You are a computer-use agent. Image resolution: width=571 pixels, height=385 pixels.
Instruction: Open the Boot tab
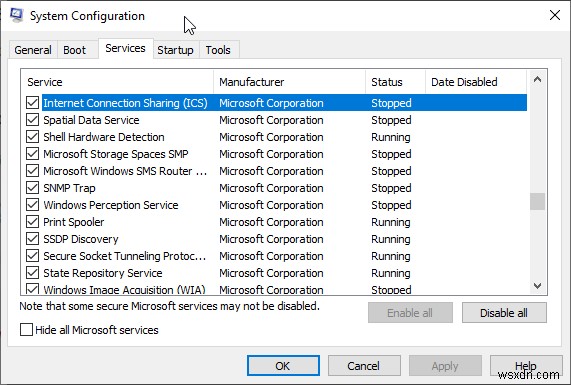[x=75, y=50]
